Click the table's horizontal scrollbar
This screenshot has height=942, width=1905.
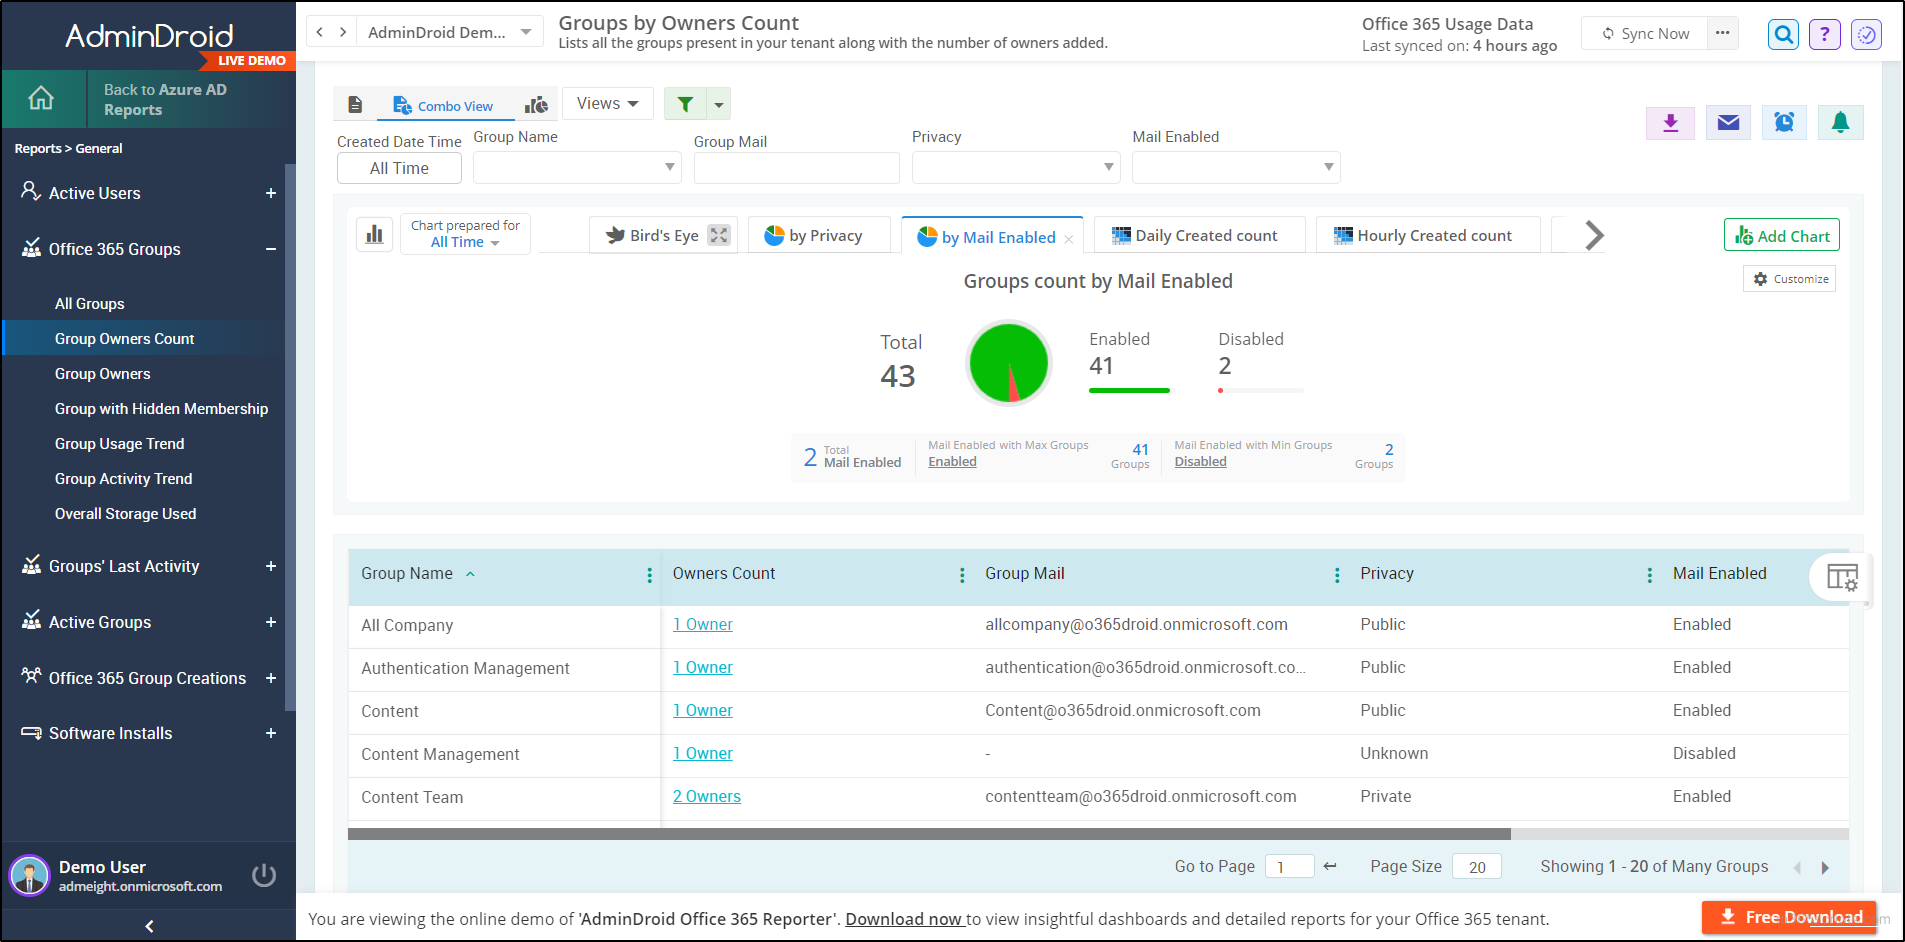coord(929,834)
